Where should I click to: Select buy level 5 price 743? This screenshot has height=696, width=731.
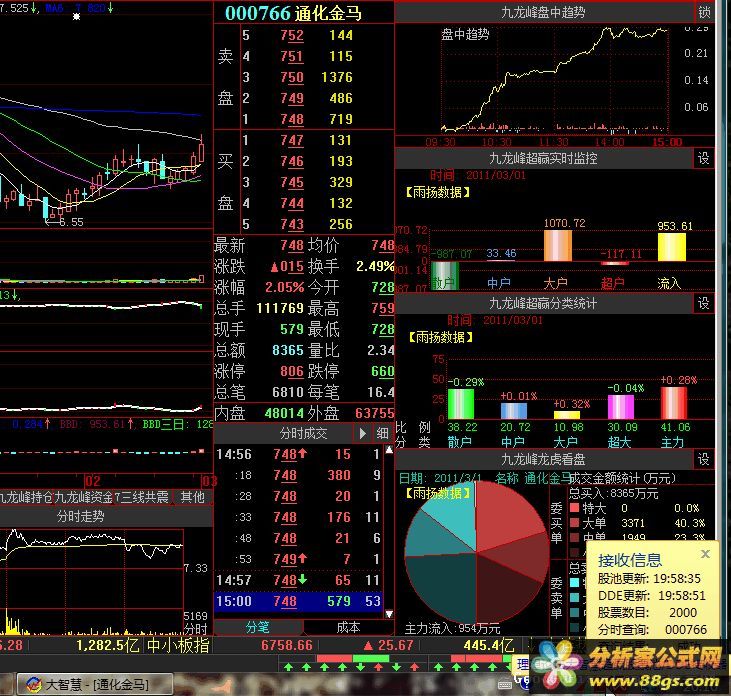click(x=292, y=224)
